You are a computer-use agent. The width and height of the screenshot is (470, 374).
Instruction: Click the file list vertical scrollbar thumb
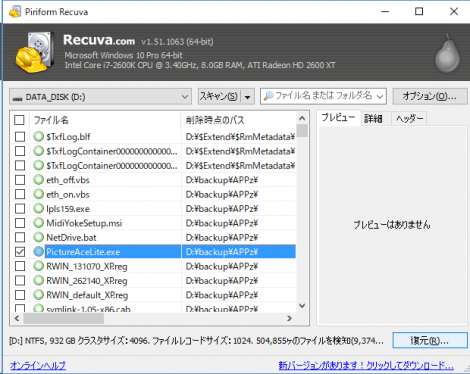coord(302,130)
